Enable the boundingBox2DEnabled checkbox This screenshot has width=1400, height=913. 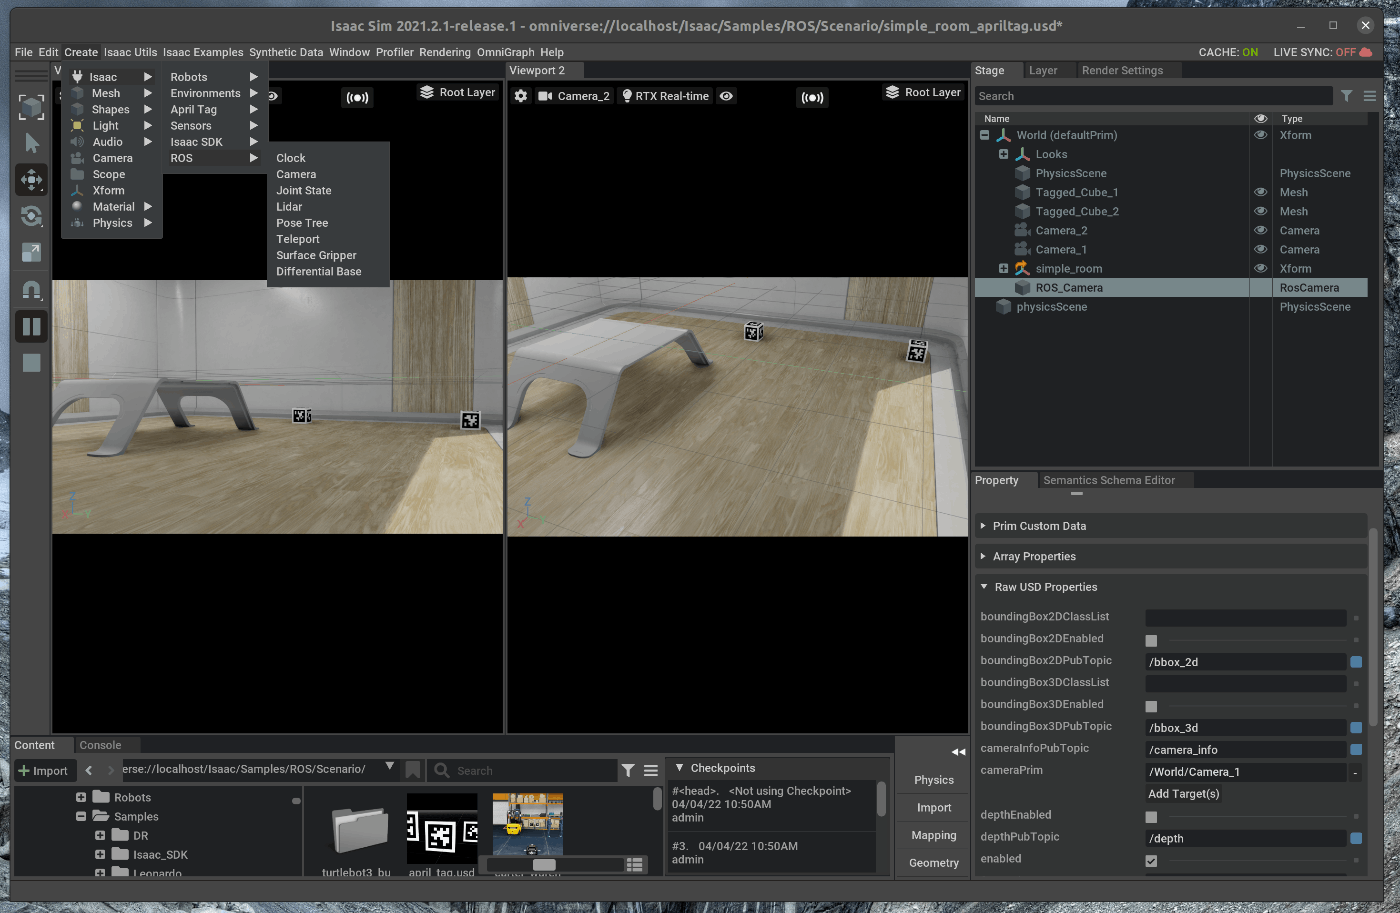pyautogui.click(x=1151, y=640)
